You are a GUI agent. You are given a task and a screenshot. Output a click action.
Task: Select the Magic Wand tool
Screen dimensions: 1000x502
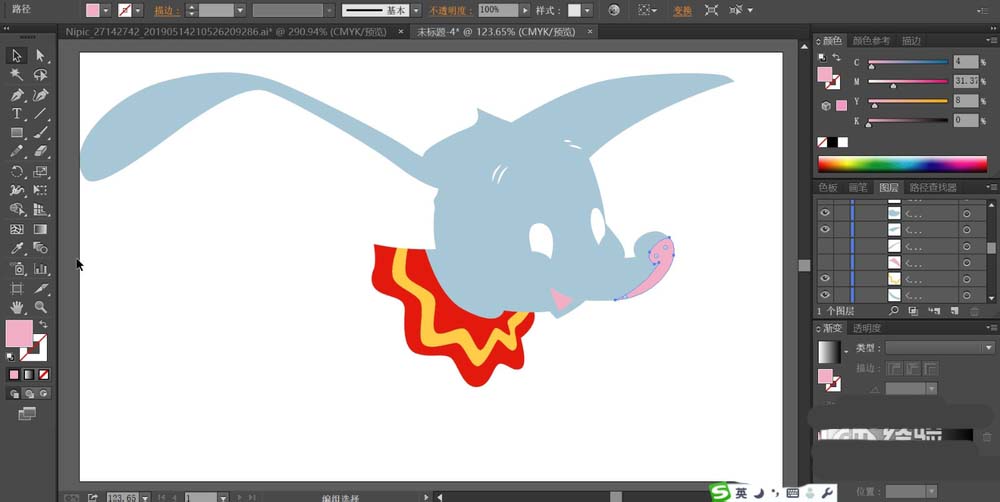(17, 75)
